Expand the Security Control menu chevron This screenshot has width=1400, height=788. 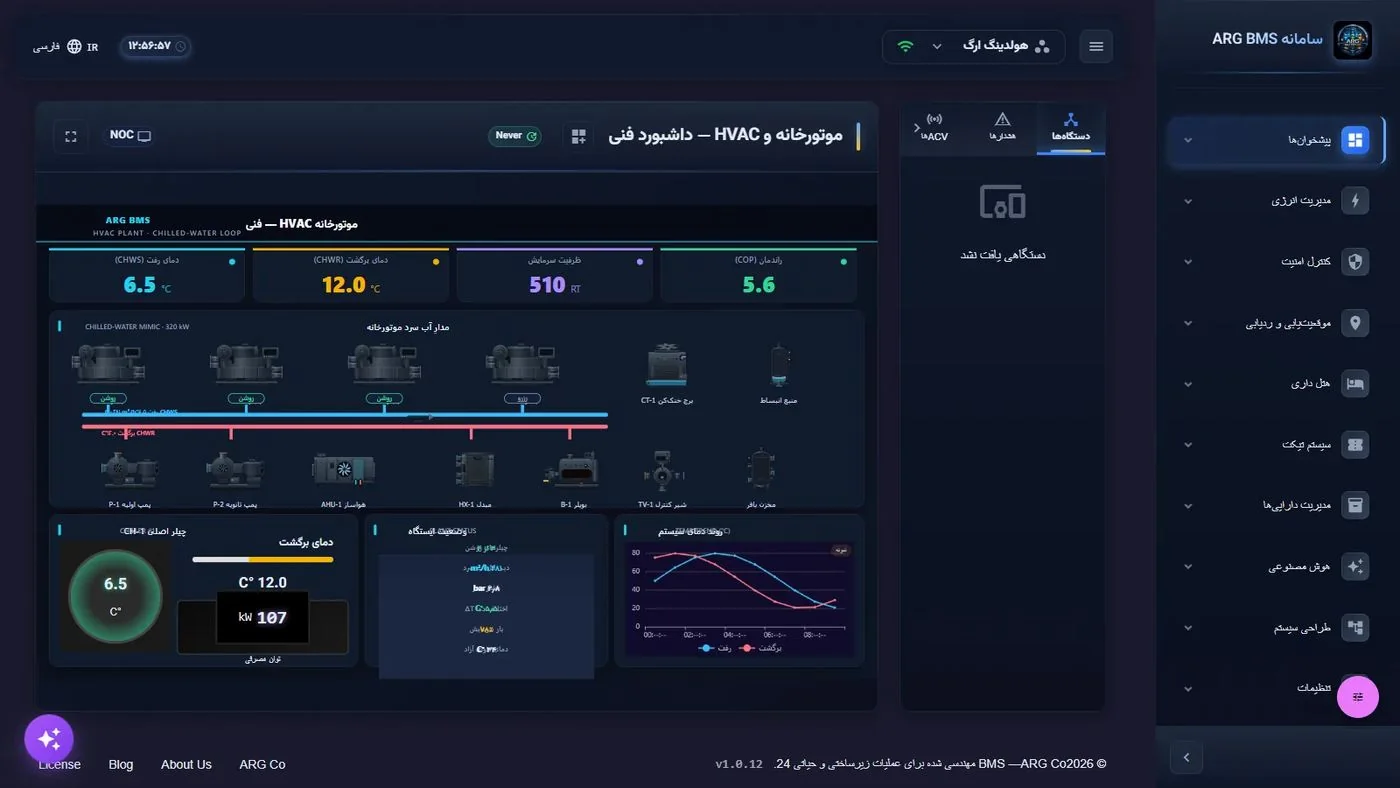[x=1188, y=262]
